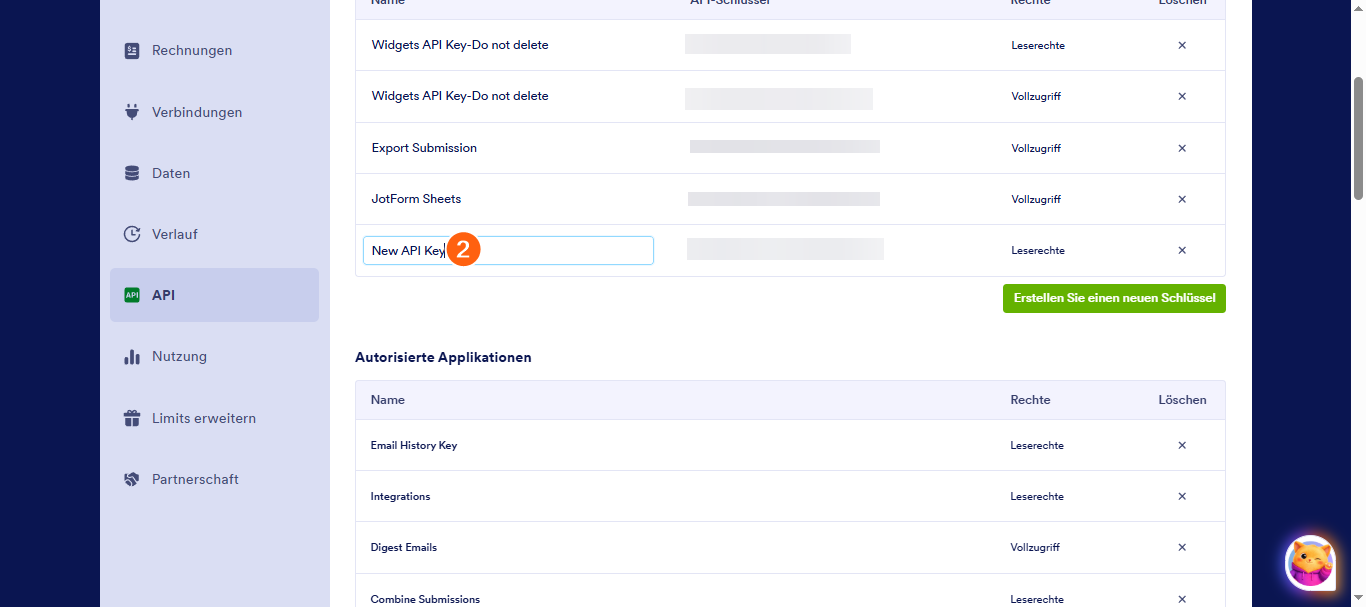Click Vollzugriff in Digest Emails row

[1036, 547]
